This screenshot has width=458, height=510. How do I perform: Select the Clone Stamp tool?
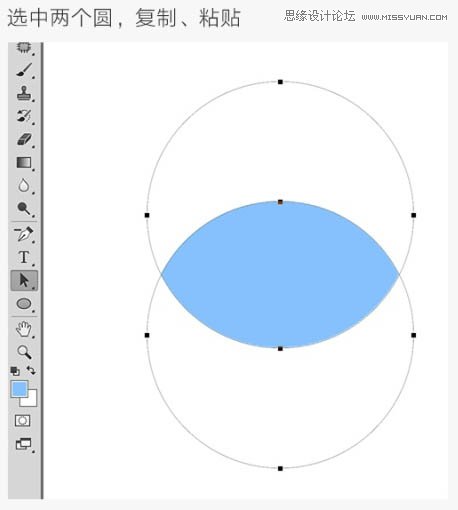click(x=24, y=93)
